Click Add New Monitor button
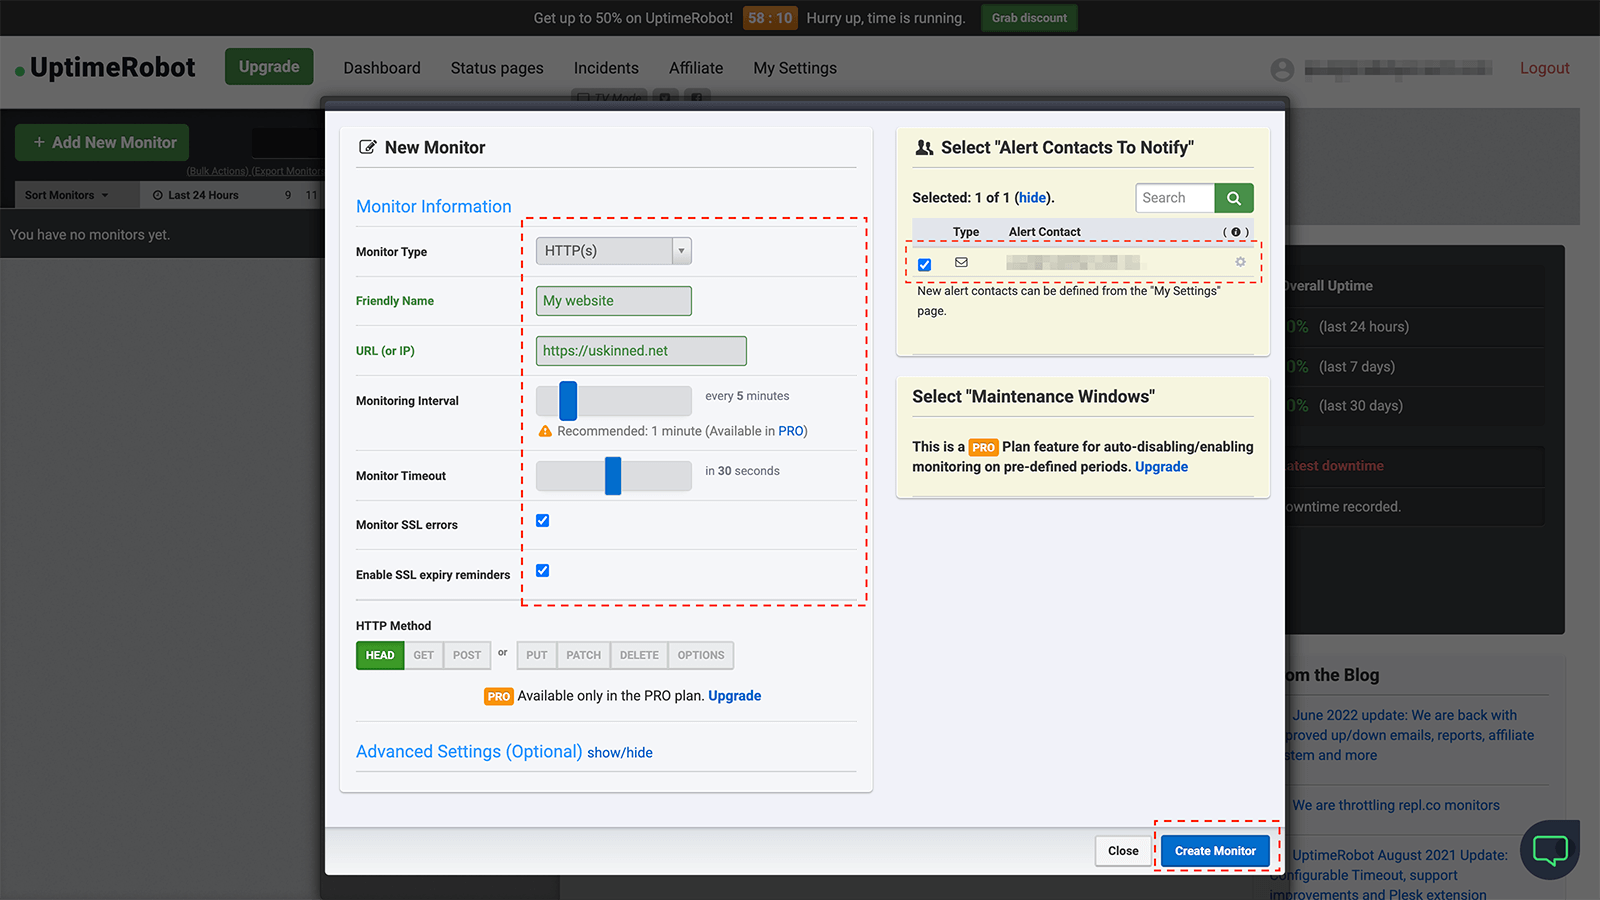Viewport: 1600px width, 900px height. click(102, 143)
